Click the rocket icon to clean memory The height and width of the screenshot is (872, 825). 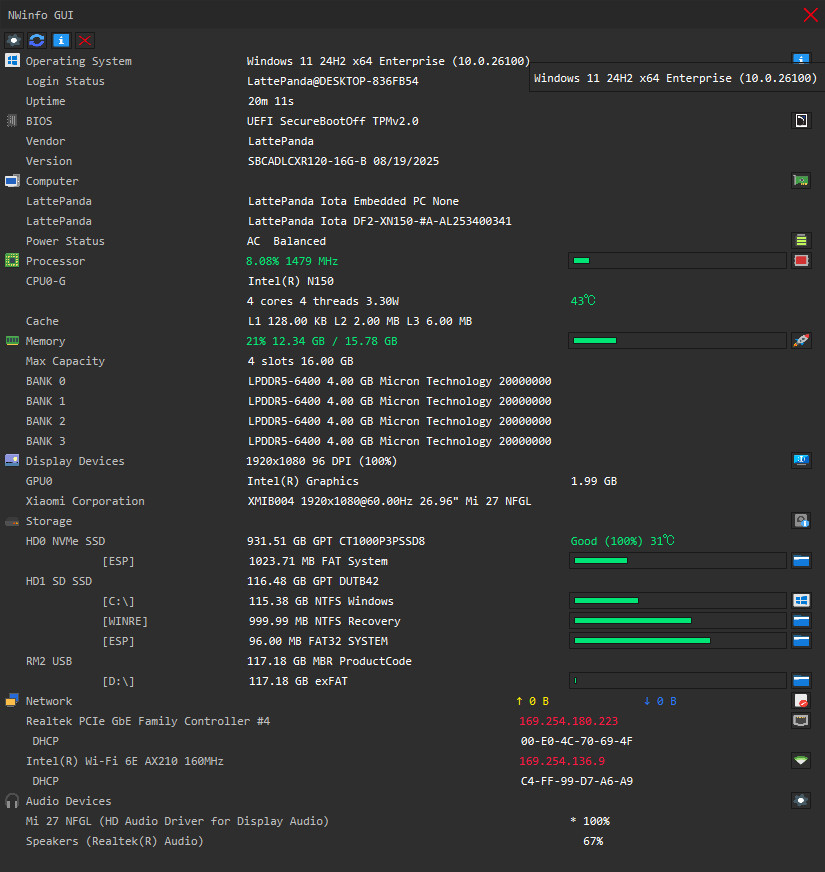[x=801, y=341]
